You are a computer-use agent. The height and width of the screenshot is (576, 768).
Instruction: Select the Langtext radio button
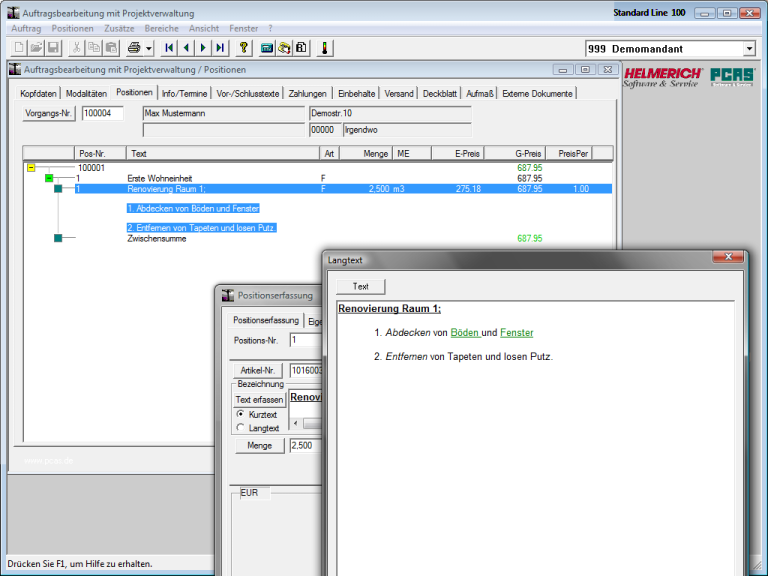point(240,428)
